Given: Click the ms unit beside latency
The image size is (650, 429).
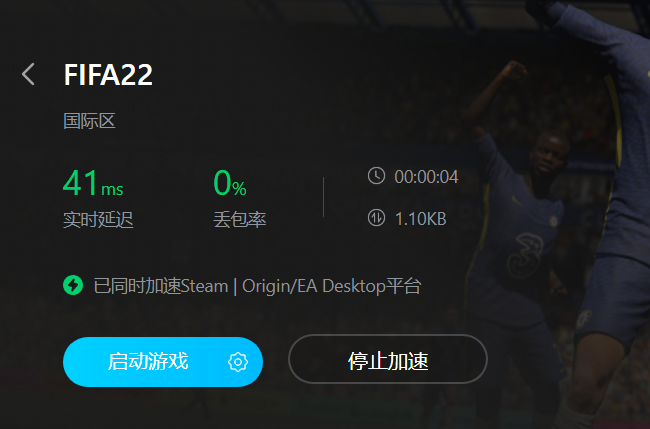Looking at the screenshot, I should [x=112, y=189].
